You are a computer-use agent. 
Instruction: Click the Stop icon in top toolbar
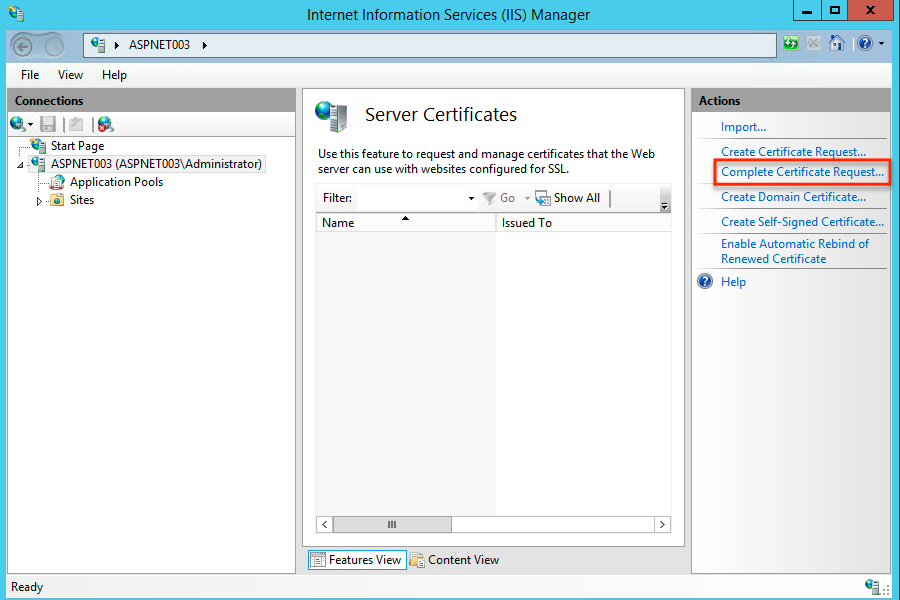[813, 44]
